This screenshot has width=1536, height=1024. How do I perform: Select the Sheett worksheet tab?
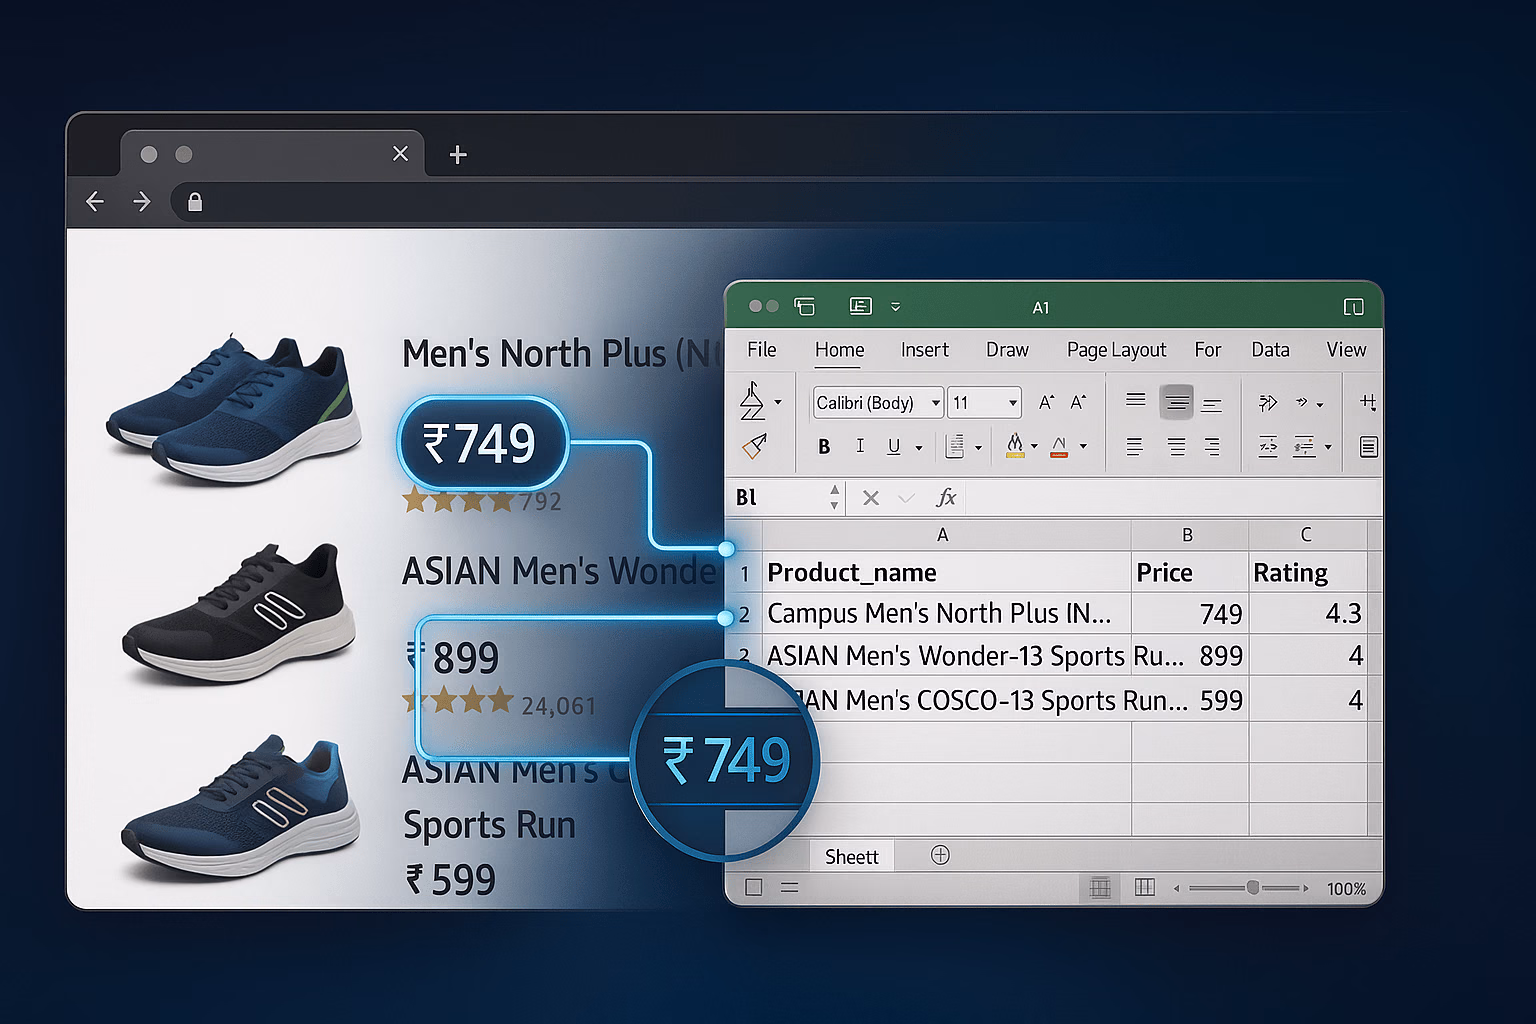point(851,857)
